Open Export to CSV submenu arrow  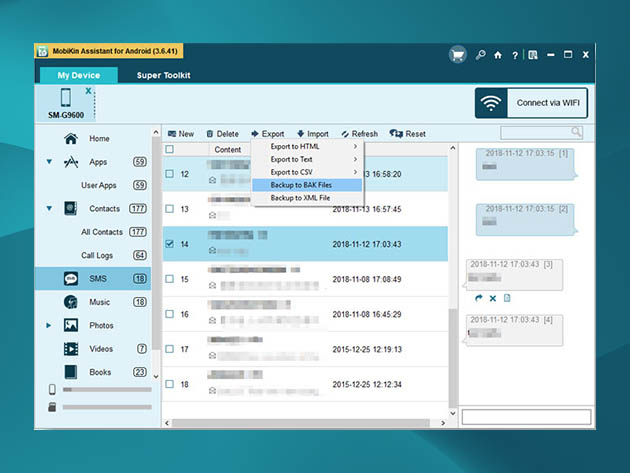[355, 172]
